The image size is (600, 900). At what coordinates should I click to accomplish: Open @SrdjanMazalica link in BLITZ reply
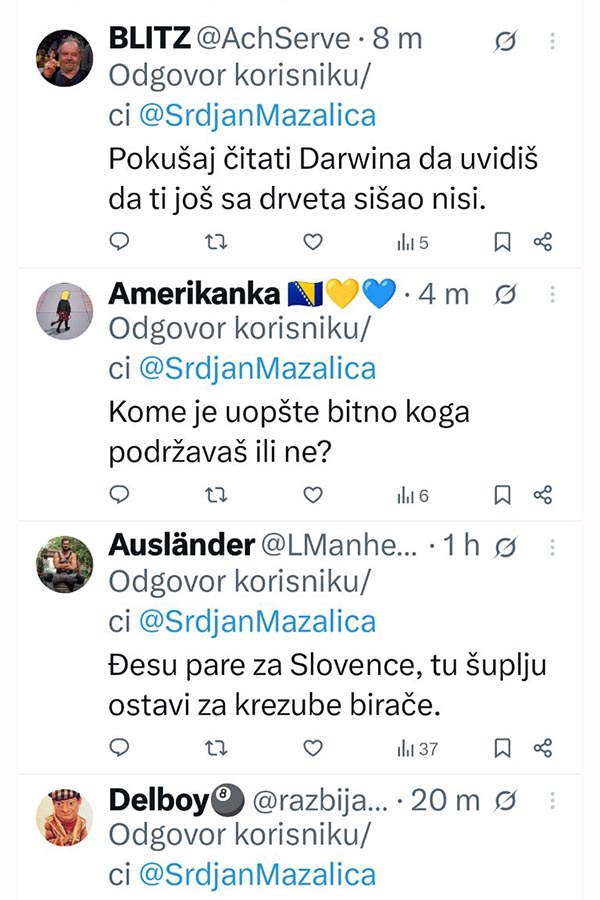(257, 115)
